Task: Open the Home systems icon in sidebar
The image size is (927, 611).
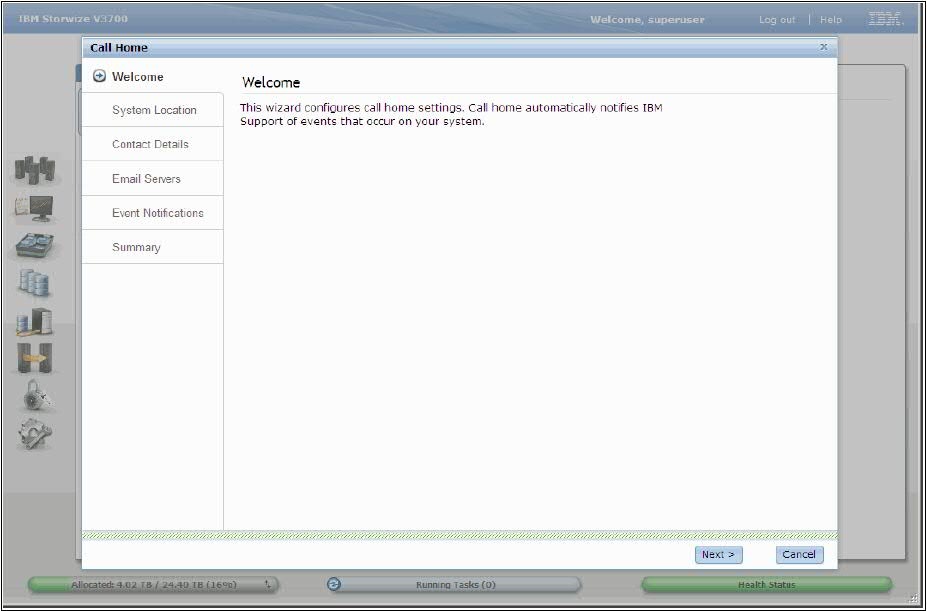Action: 35,170
